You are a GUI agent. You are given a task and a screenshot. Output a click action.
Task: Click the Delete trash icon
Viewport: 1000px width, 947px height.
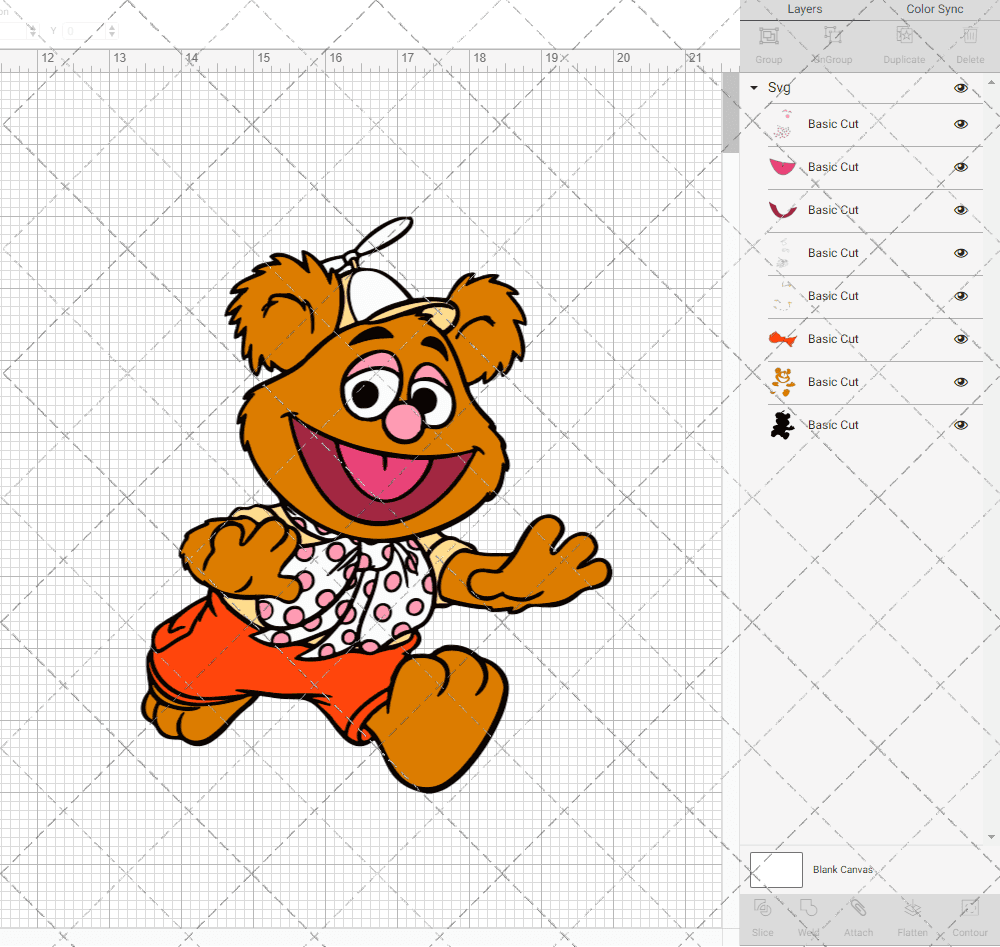pyautogui.click(x=970, y=36)
